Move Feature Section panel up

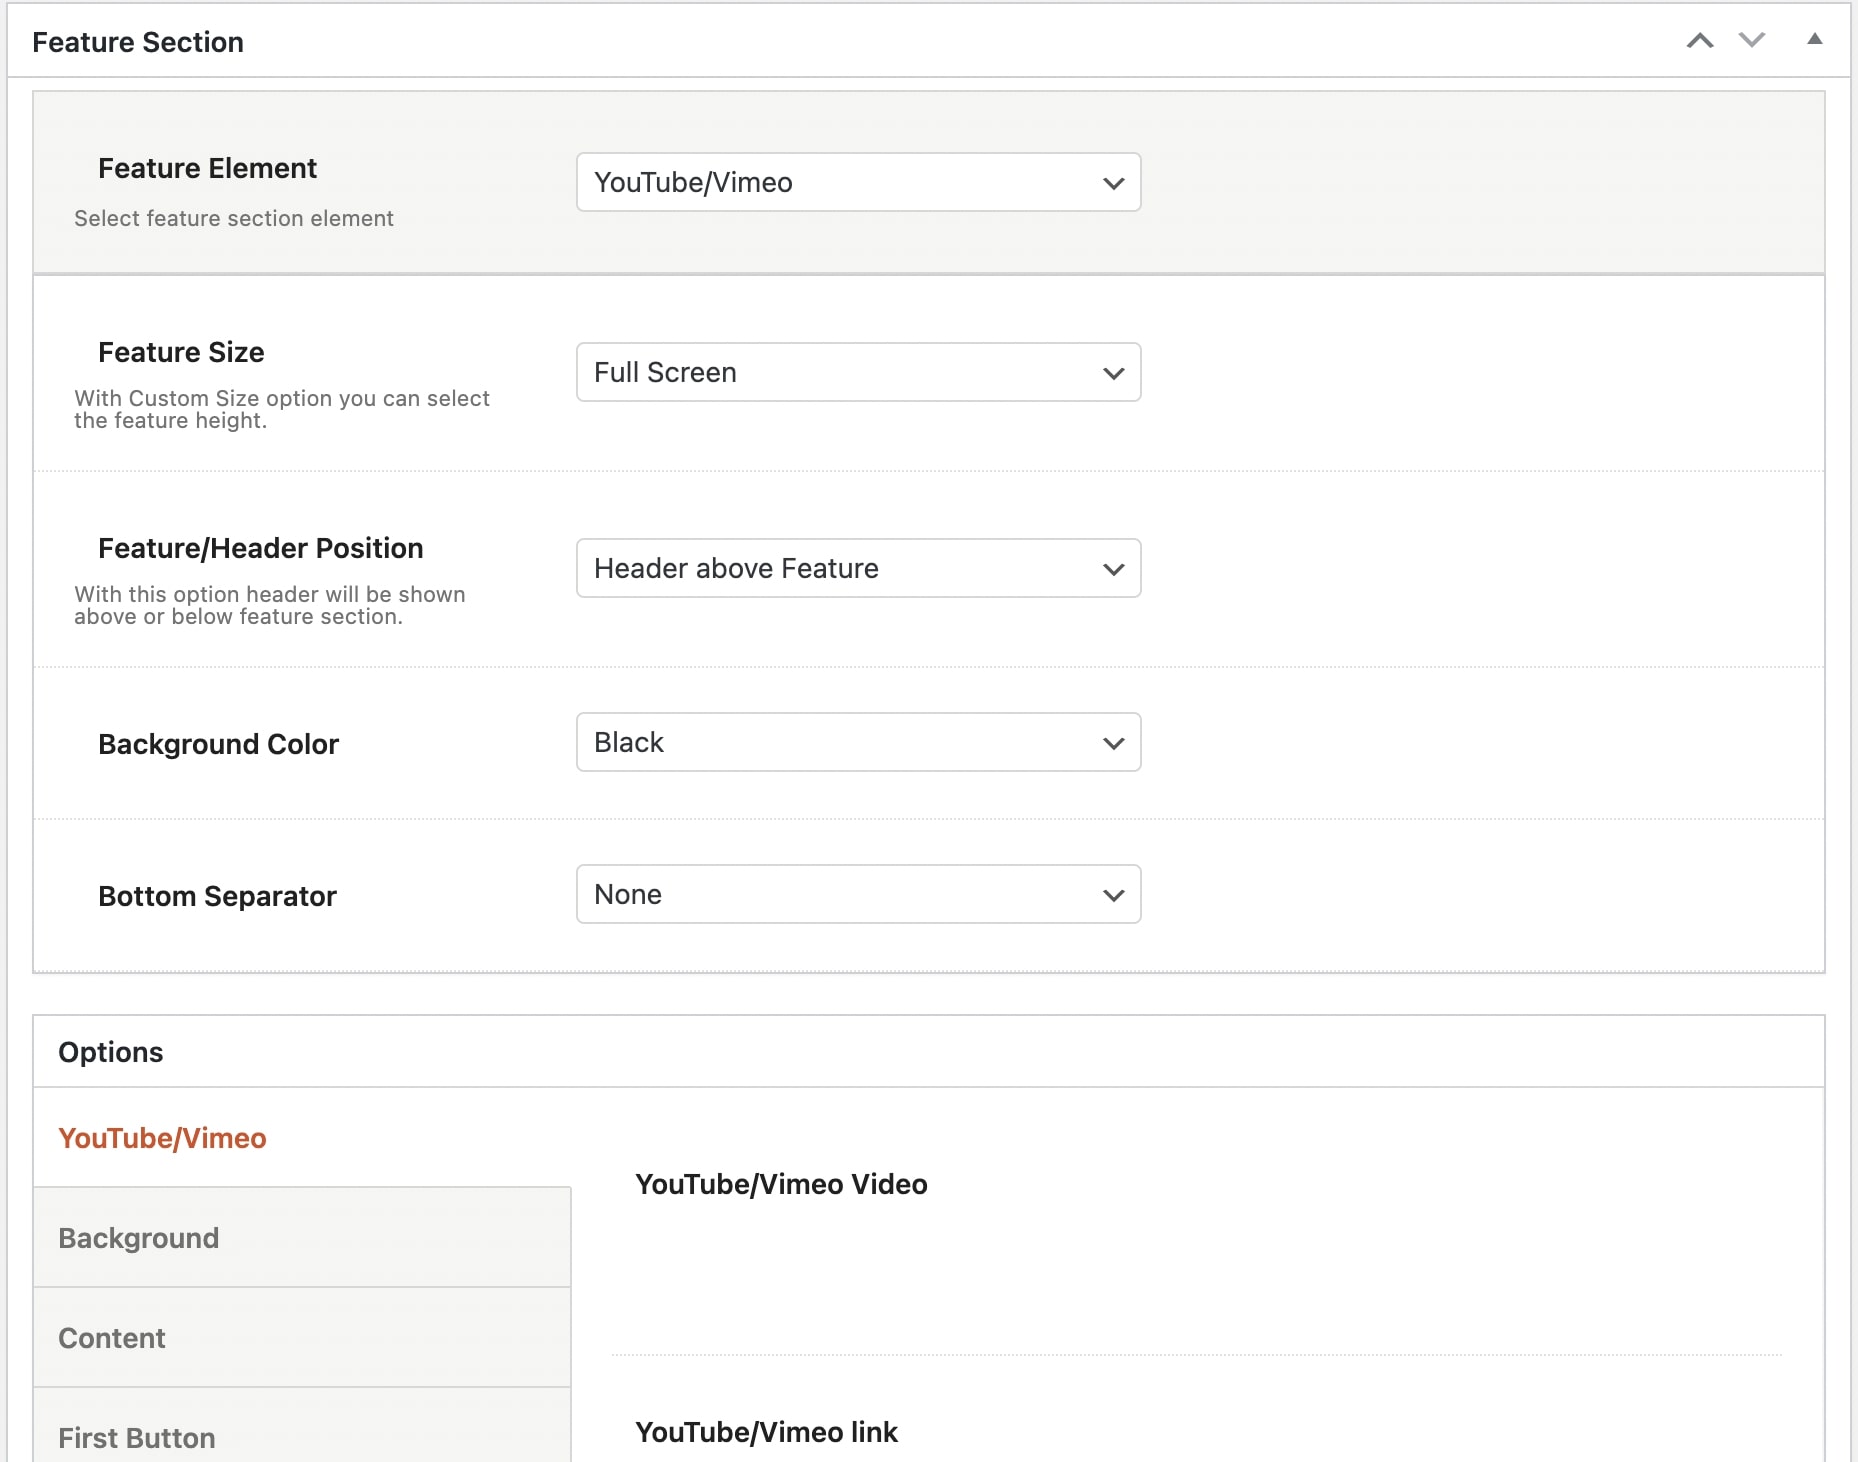coord(1699,41)
